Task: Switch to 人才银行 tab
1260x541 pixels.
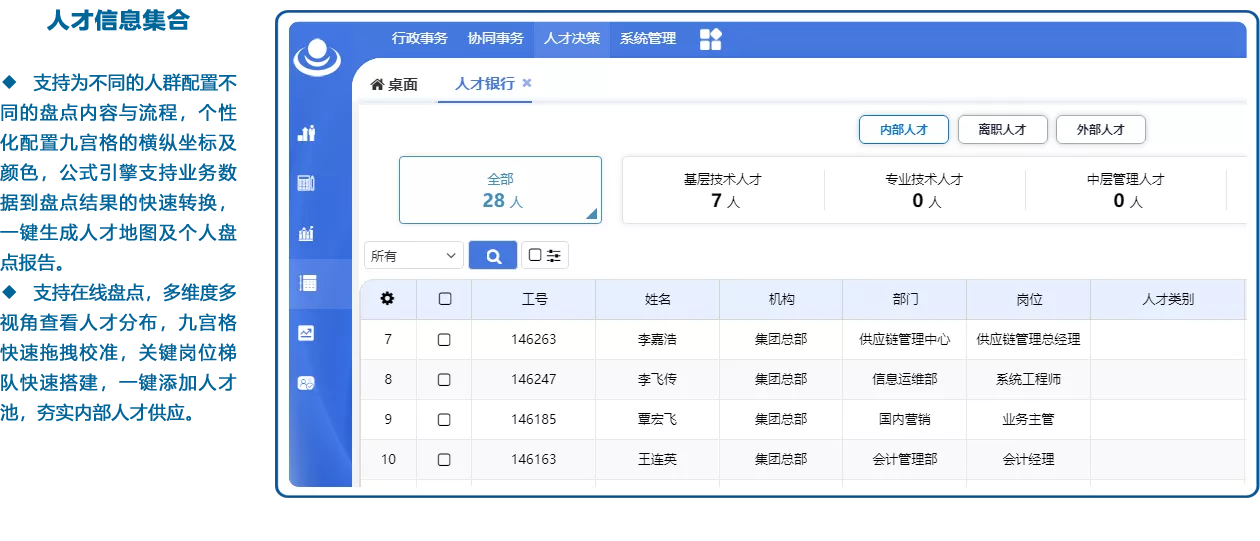Action: click(485, 84)
